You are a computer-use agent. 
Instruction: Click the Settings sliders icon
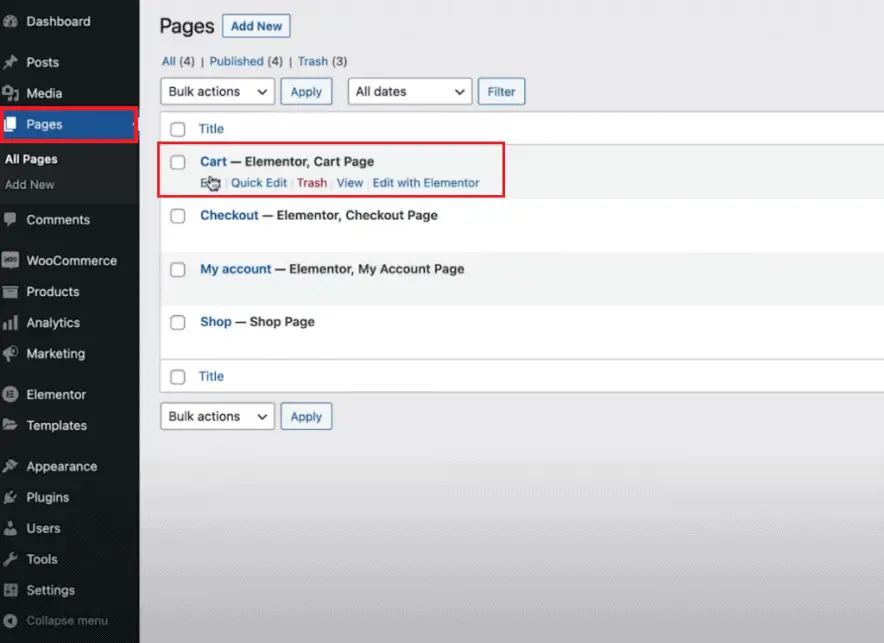coord(10,590)
